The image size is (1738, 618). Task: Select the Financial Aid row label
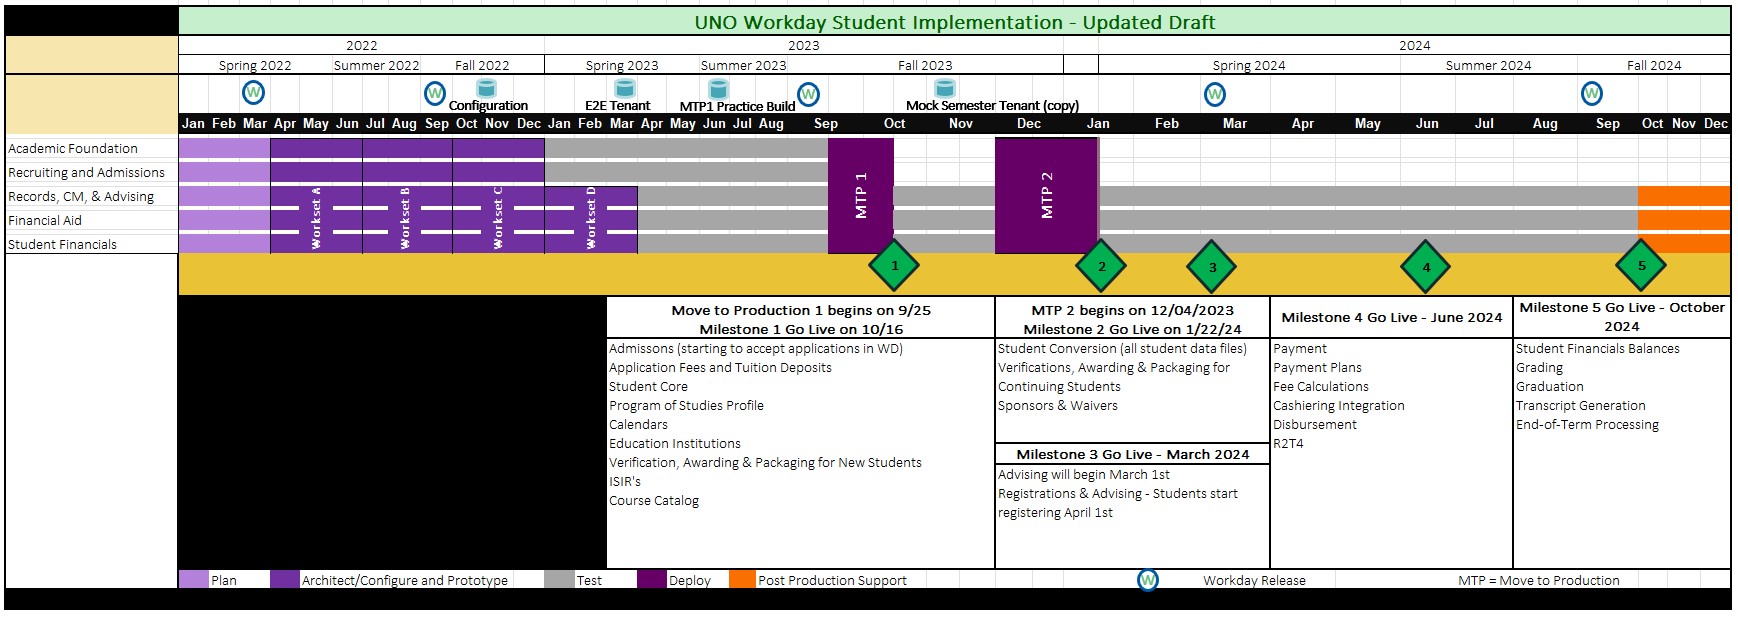pos(45,220)
